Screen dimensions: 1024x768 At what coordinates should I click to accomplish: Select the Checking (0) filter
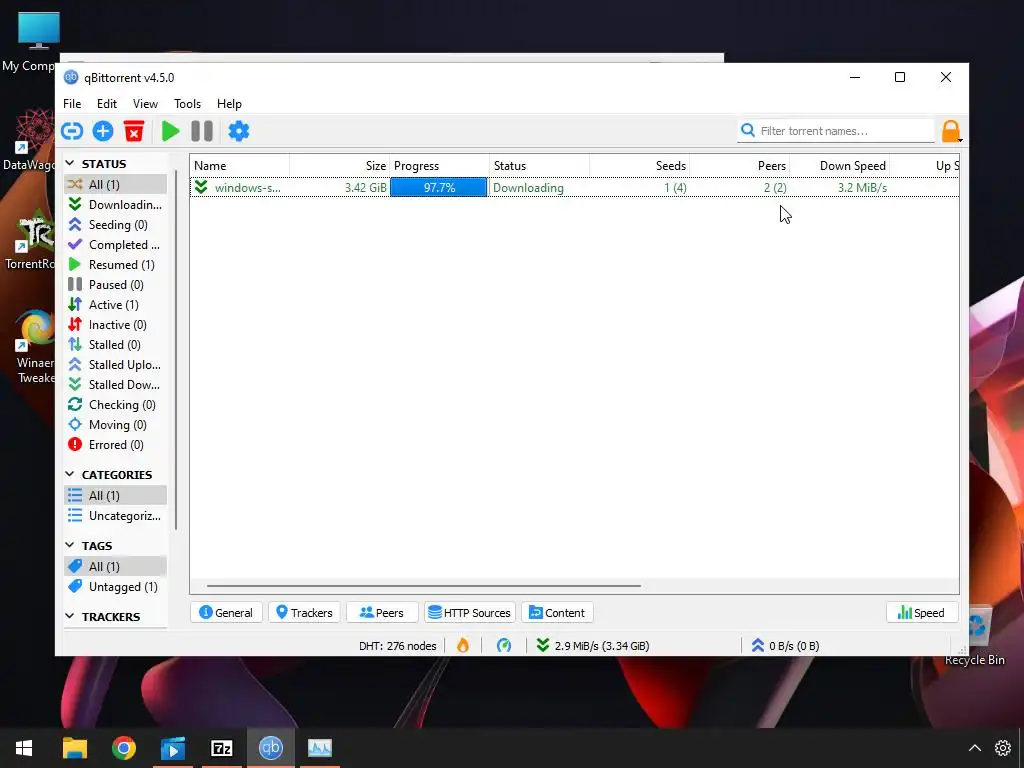(116, 405)
